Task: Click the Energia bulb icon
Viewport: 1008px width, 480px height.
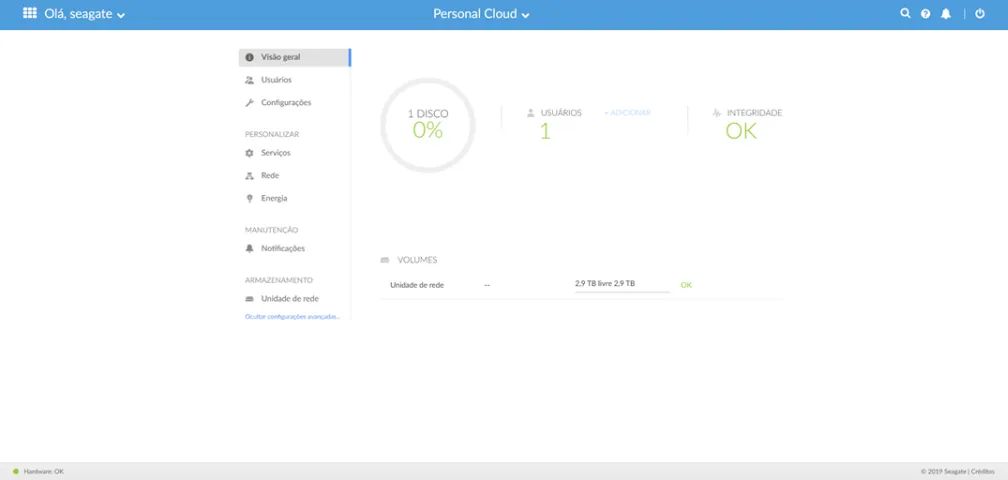Action: click(x=250, y=198)
